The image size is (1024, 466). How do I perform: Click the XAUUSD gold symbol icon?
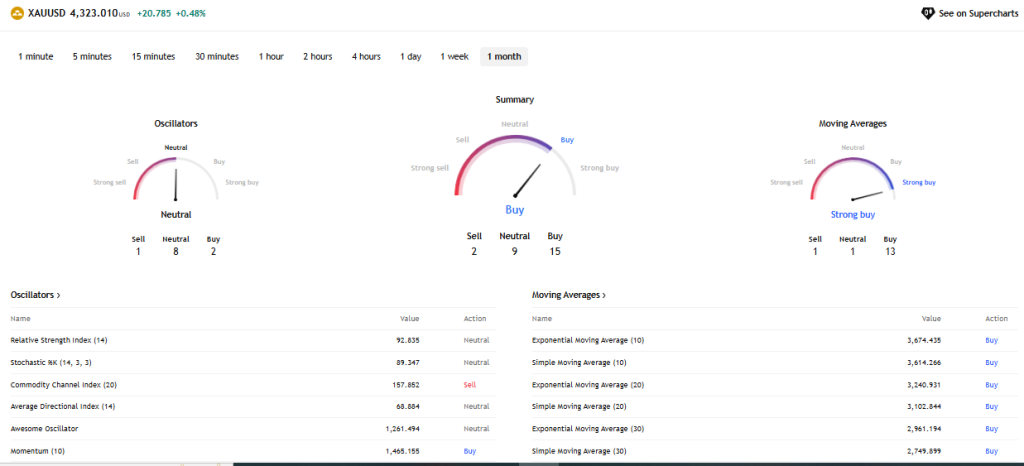pyautogui.click(x=17, y=12)
